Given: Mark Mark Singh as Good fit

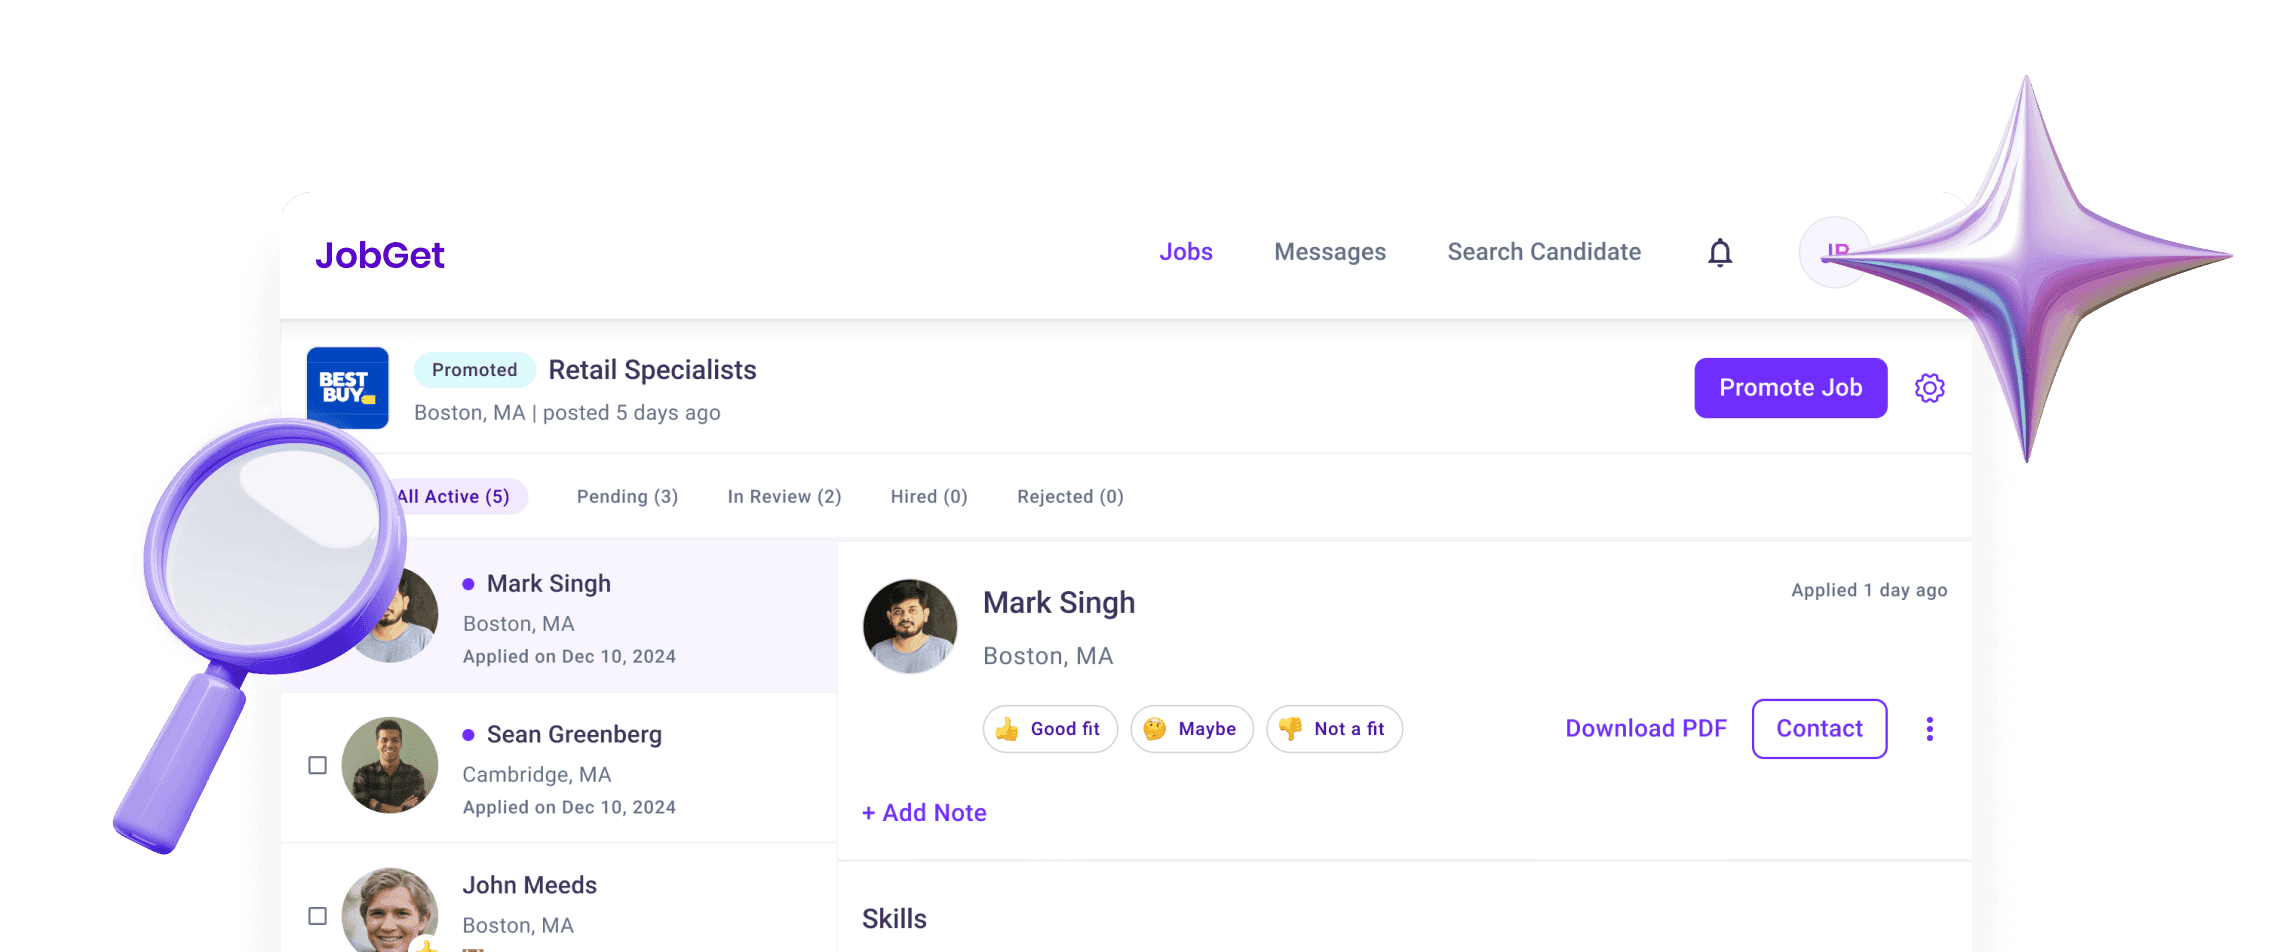Looking at the screenshot, I should tap(1050, 728).
